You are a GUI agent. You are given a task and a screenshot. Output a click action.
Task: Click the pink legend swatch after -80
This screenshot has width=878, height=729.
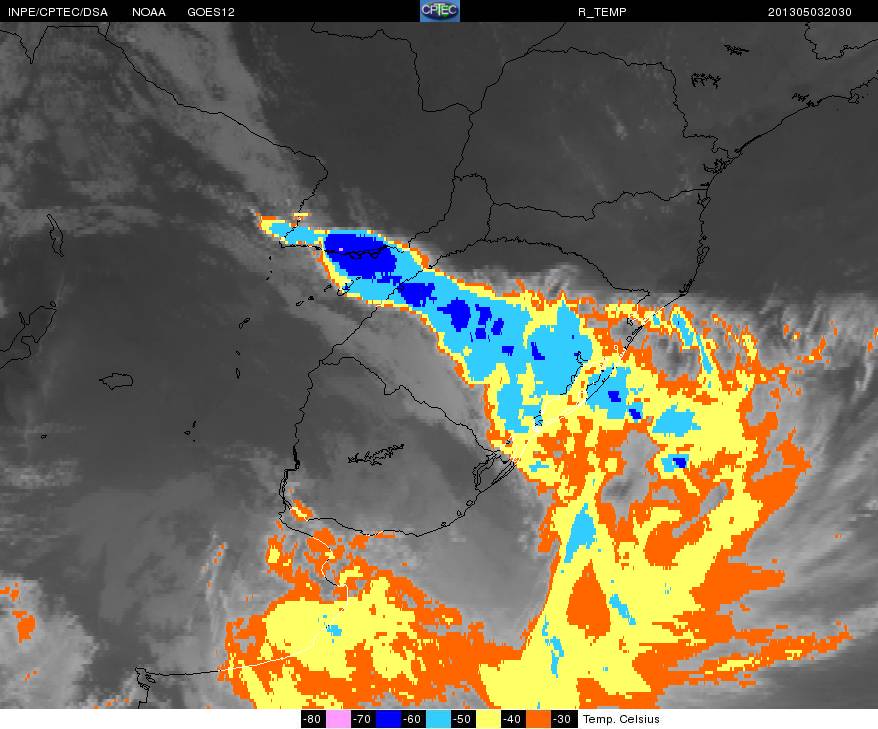coord(338,719)
